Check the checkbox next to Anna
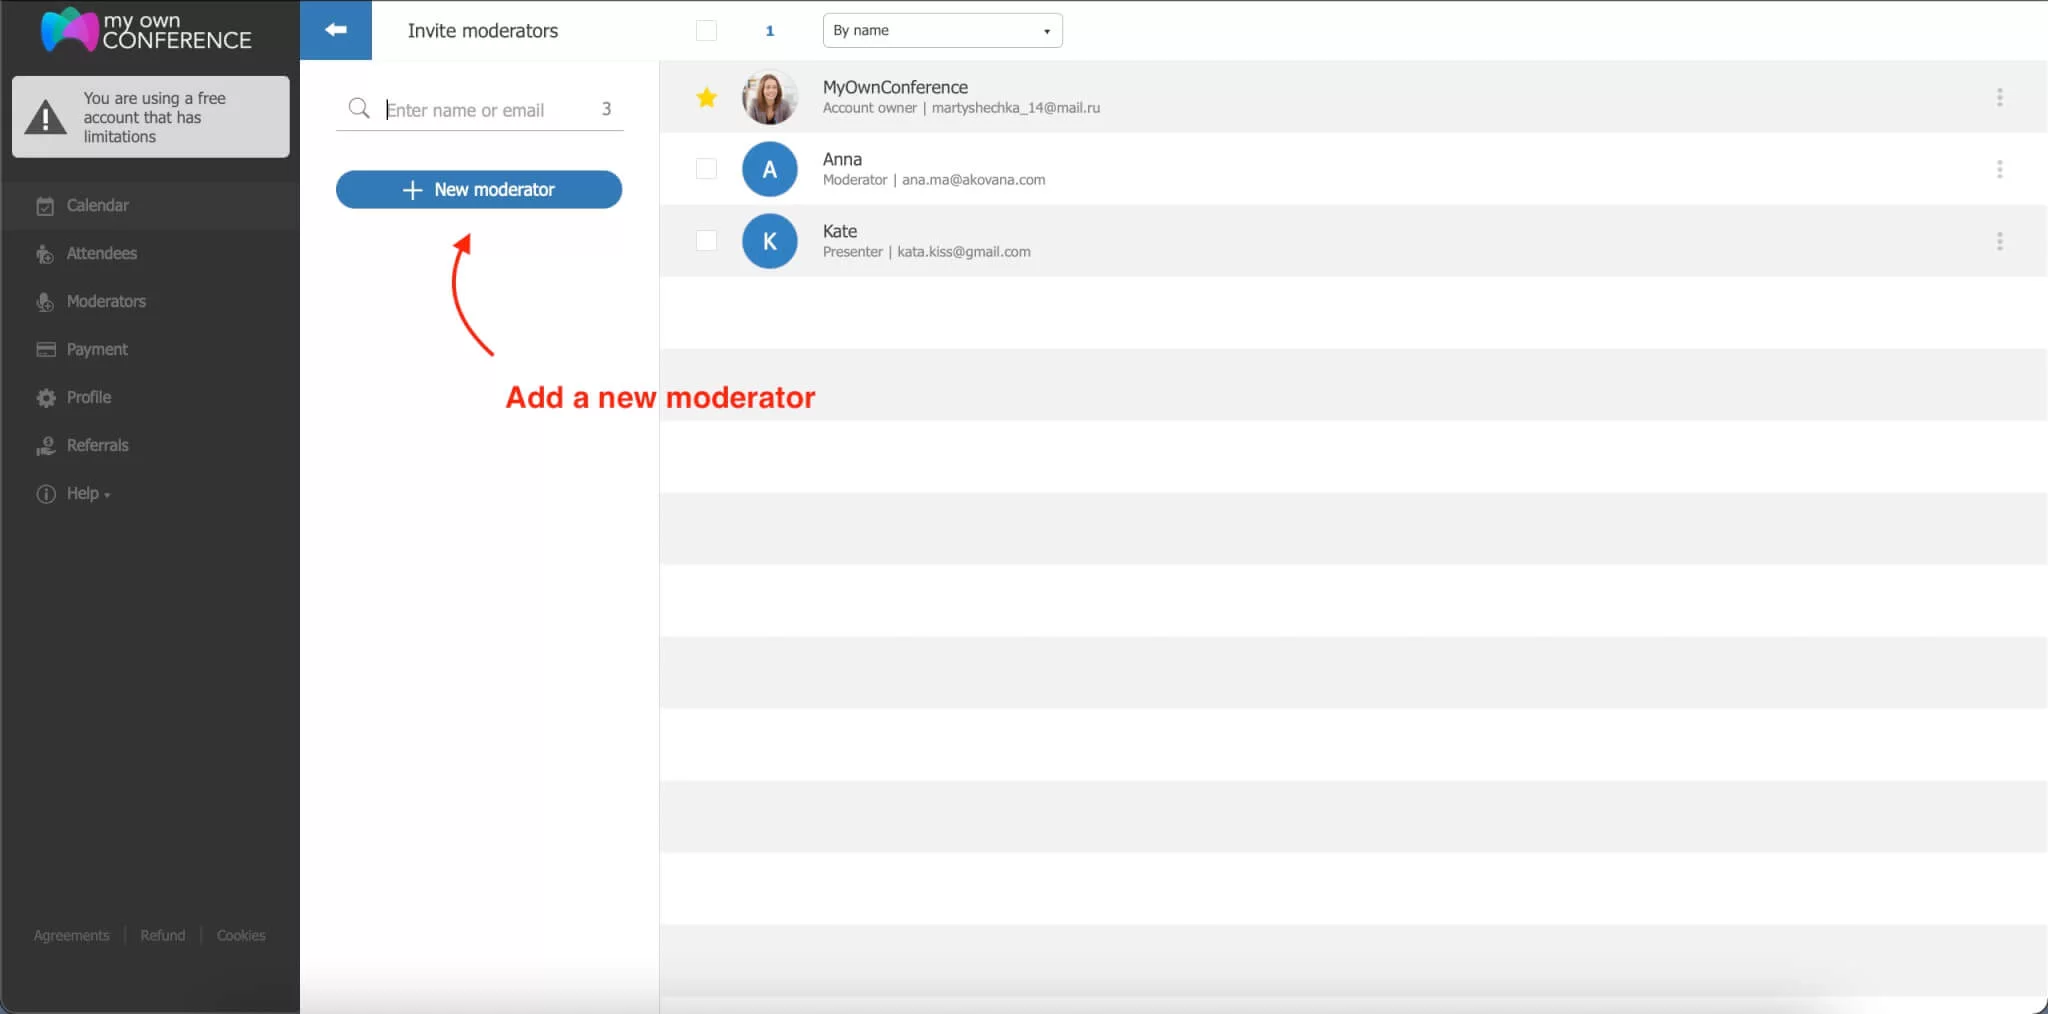 pos(705,169)
